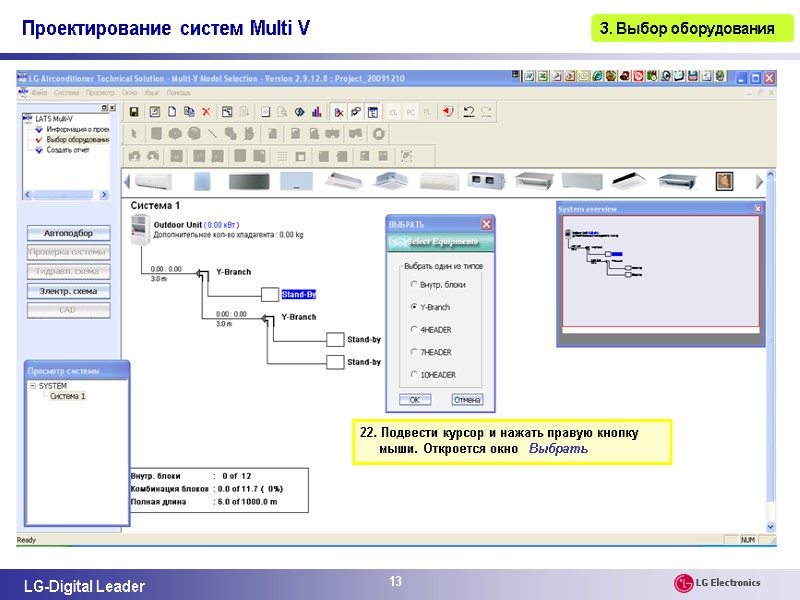The height and width of the screenshot is (600, 800).
Task: Select the 4HEADER radio option
Action: click(x=414, y=329)
